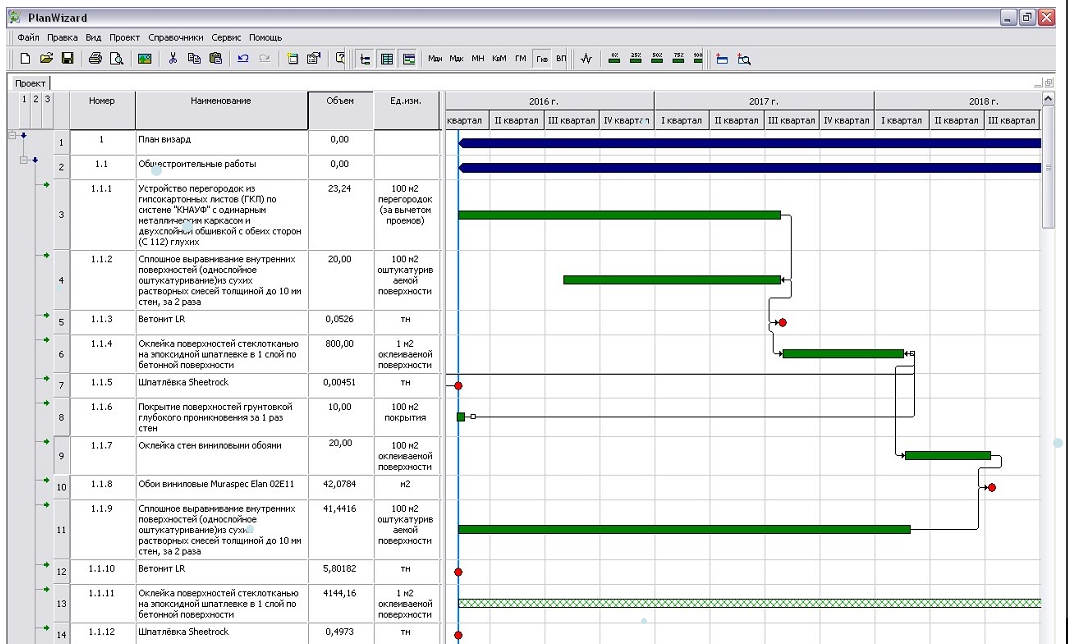Click the Ед.изм. column header
Screen dimensions: 1068x644
pos(407,110)
